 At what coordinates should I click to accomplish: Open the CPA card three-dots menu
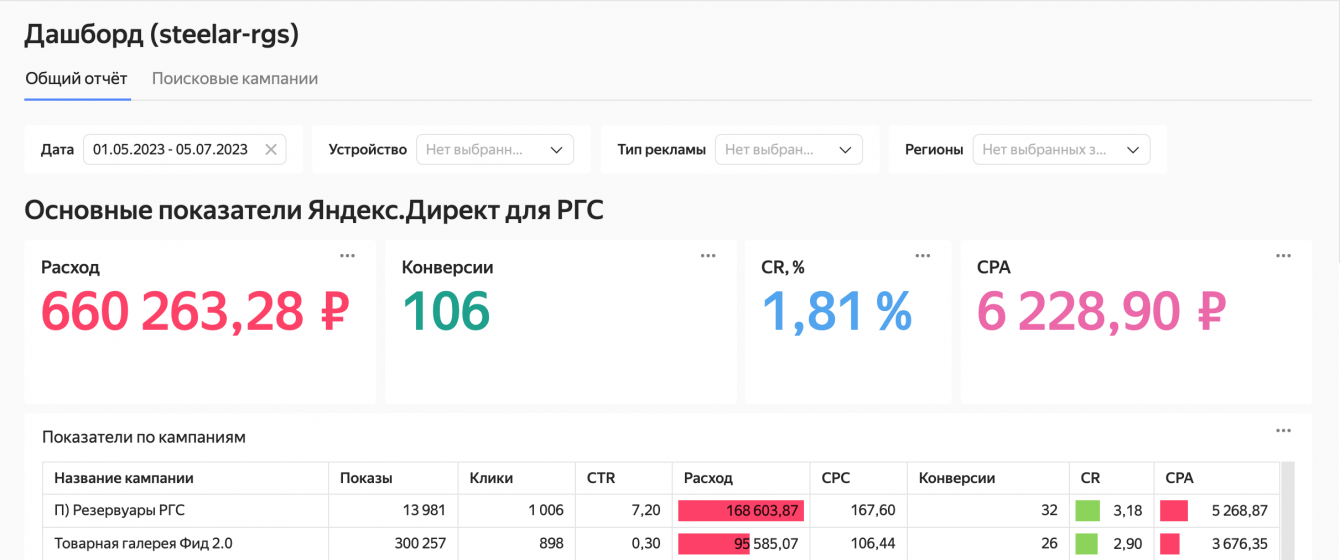pos(1283,256)
